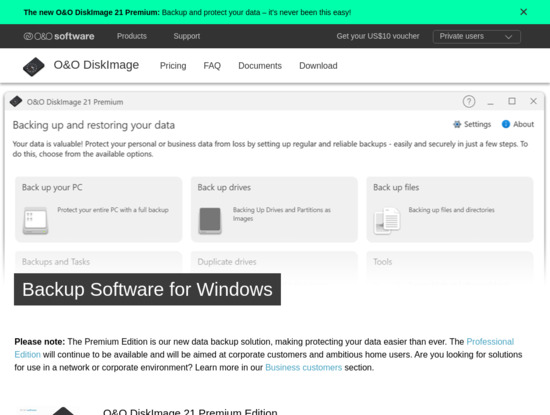Expand the Private users dropdown
Screen dimensions: 550x415
476,36
